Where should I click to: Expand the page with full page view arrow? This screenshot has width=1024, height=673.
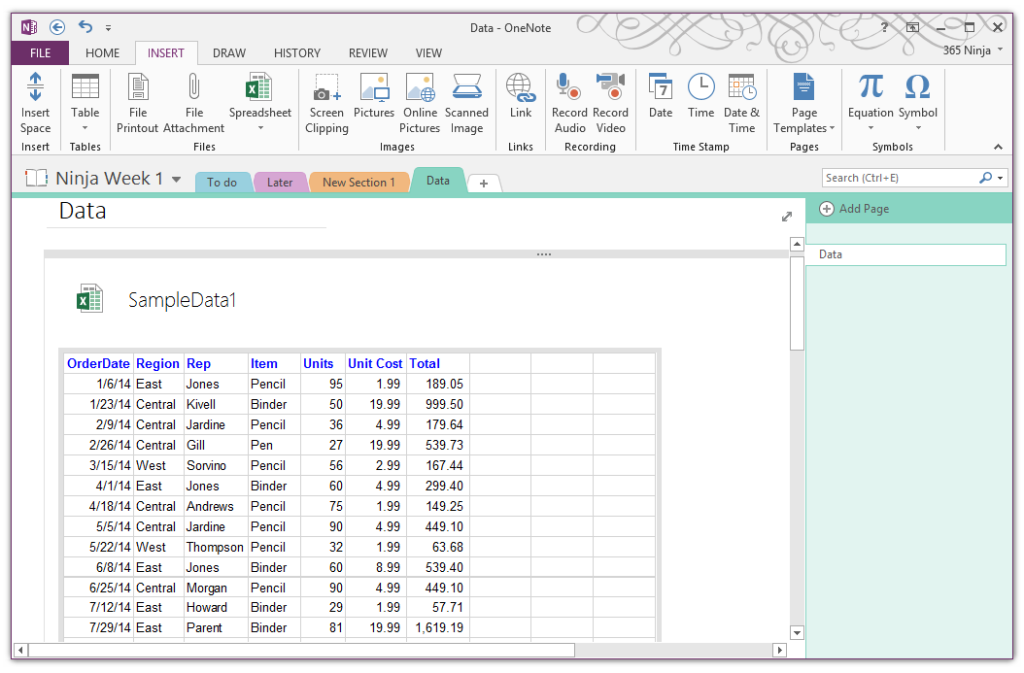(x=787, y=217)
